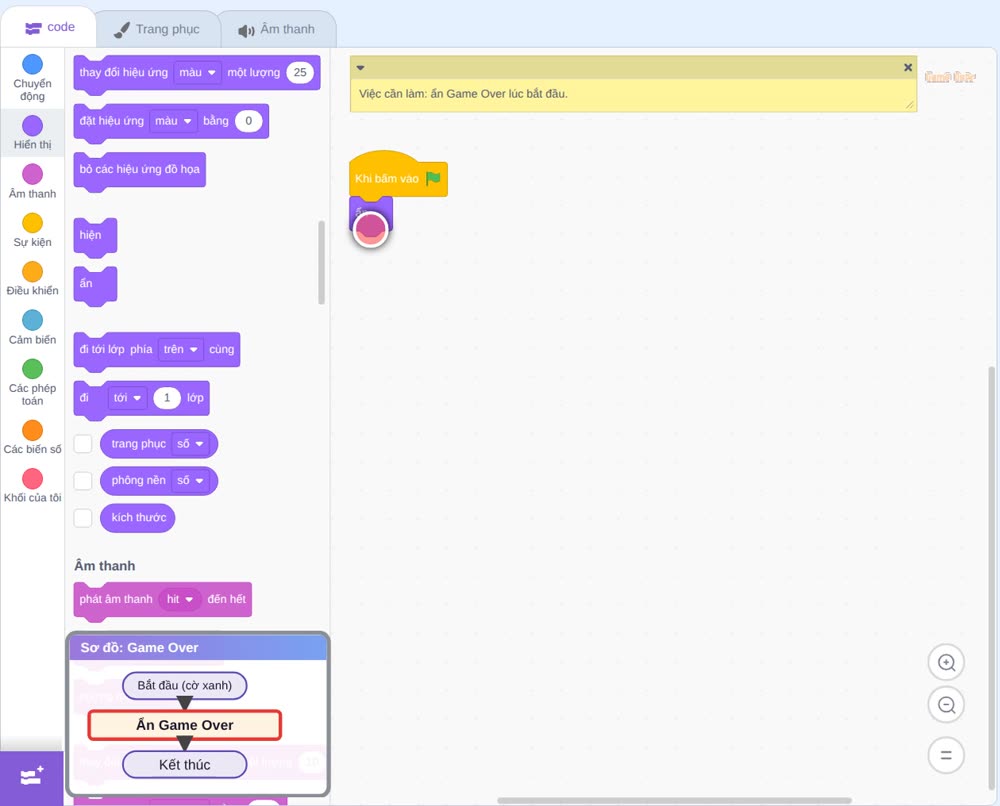This screenshot has height=806, width=1000.
Task: Reset workspace zoom to default
Action: [x=946, y=755]
